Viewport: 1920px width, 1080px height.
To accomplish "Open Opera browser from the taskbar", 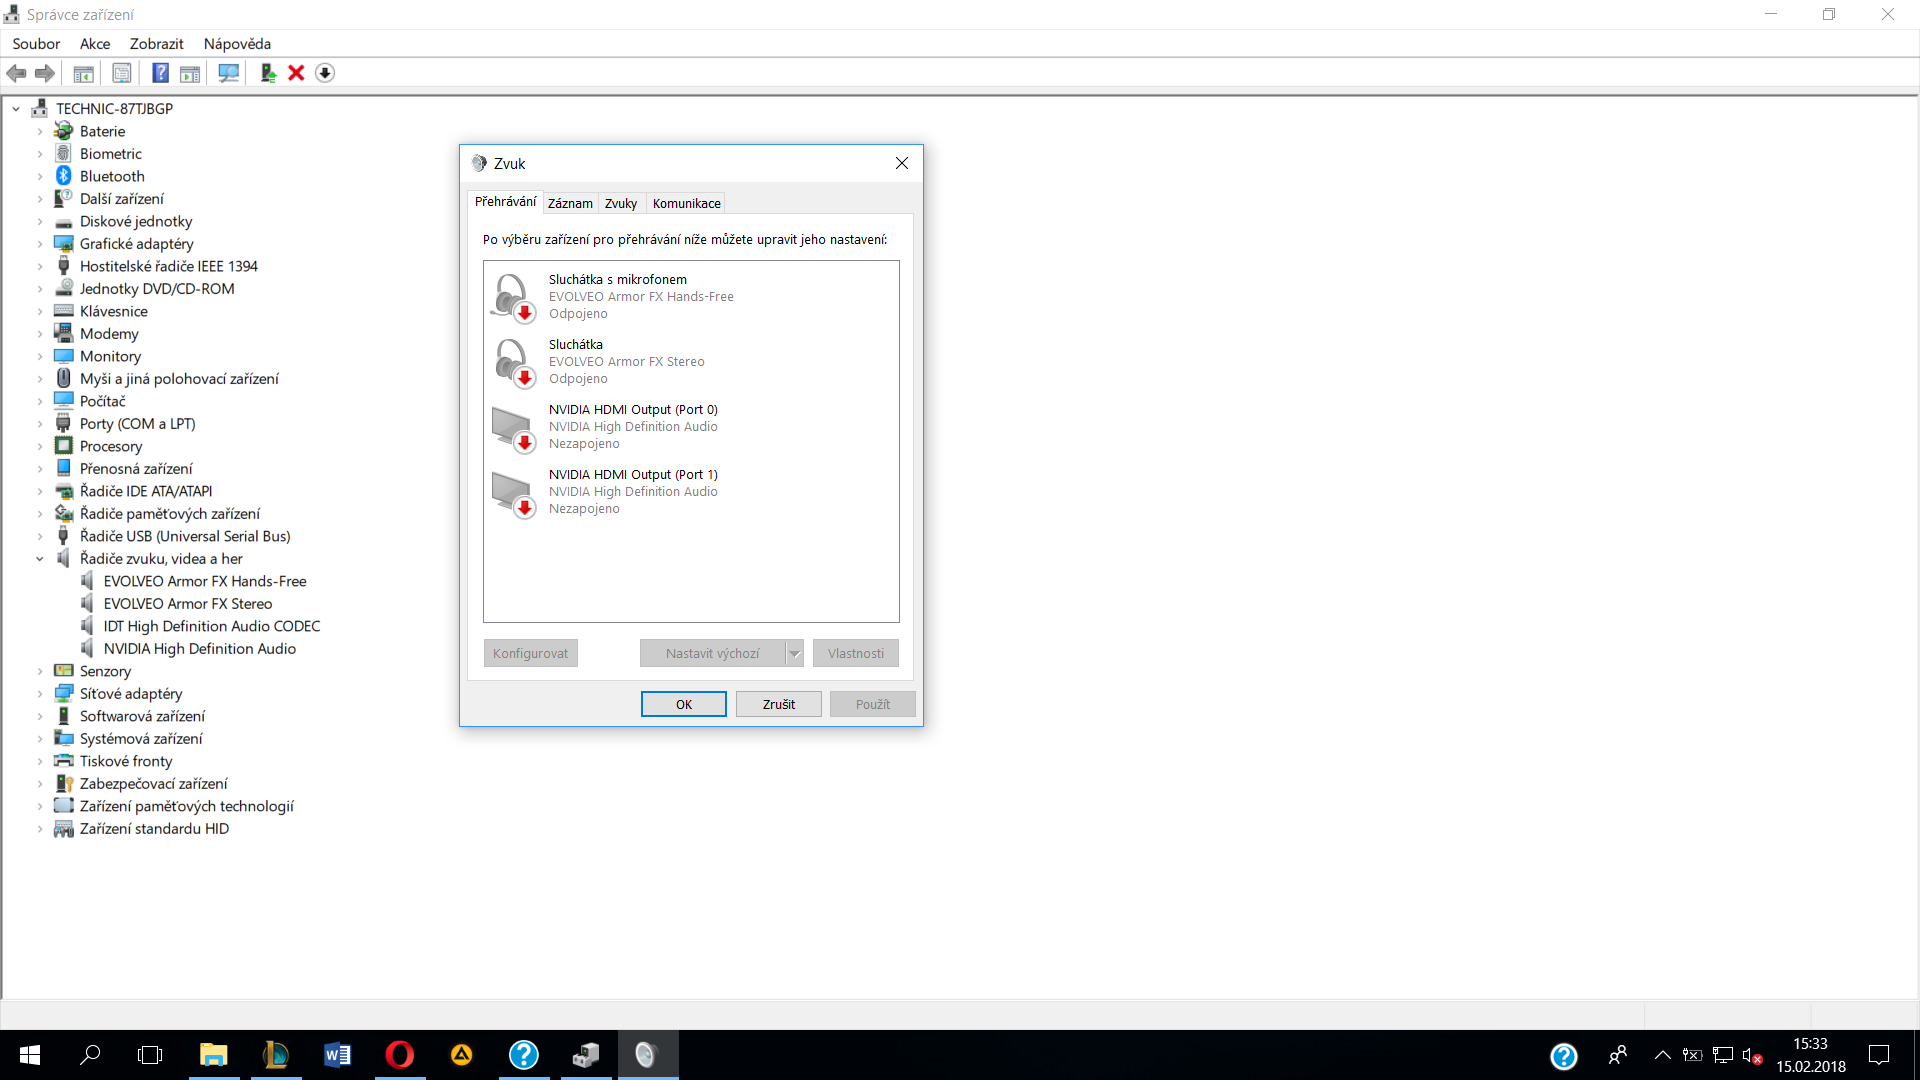I will pyautogui.click(x=400, y=1055).
